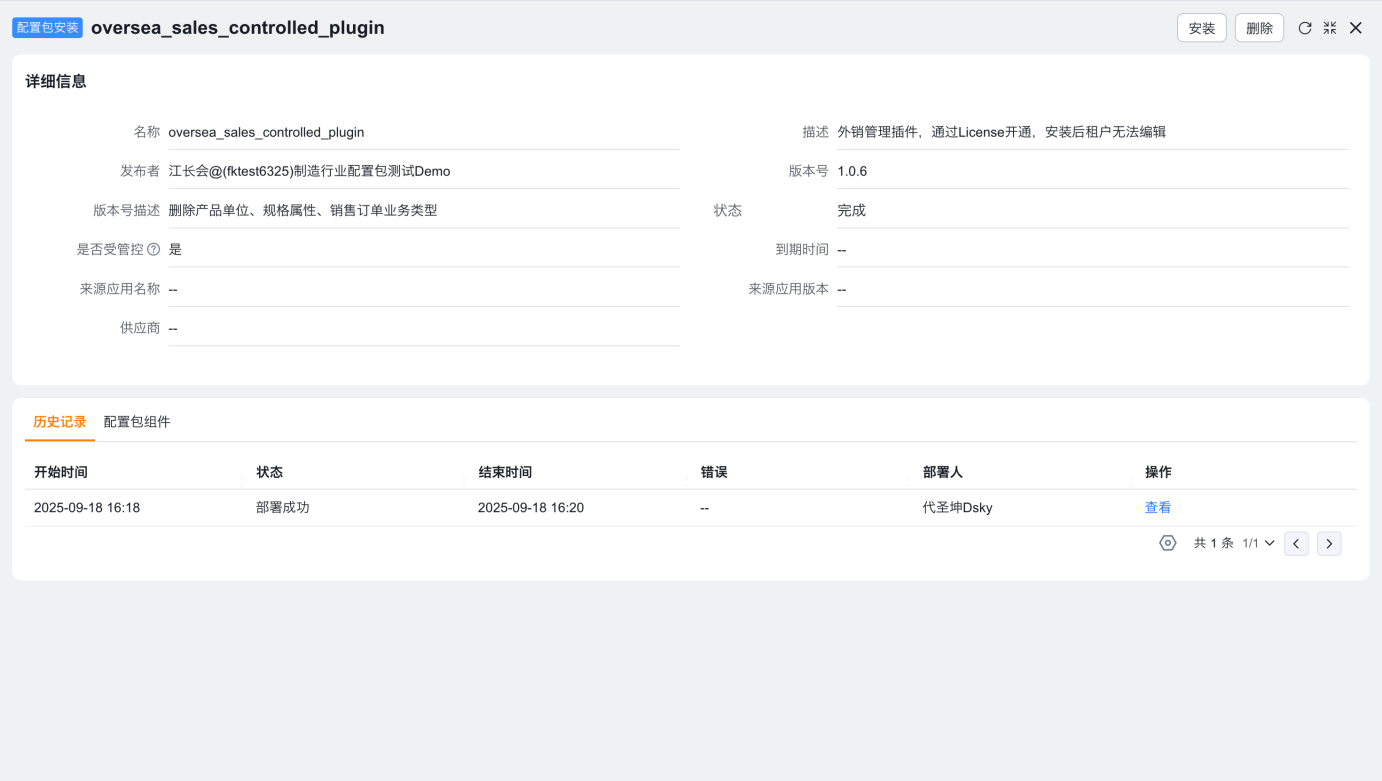Click the name value oversea_sales_controlled_plugin in details
Screen dimensions: 1382x781
266,132
